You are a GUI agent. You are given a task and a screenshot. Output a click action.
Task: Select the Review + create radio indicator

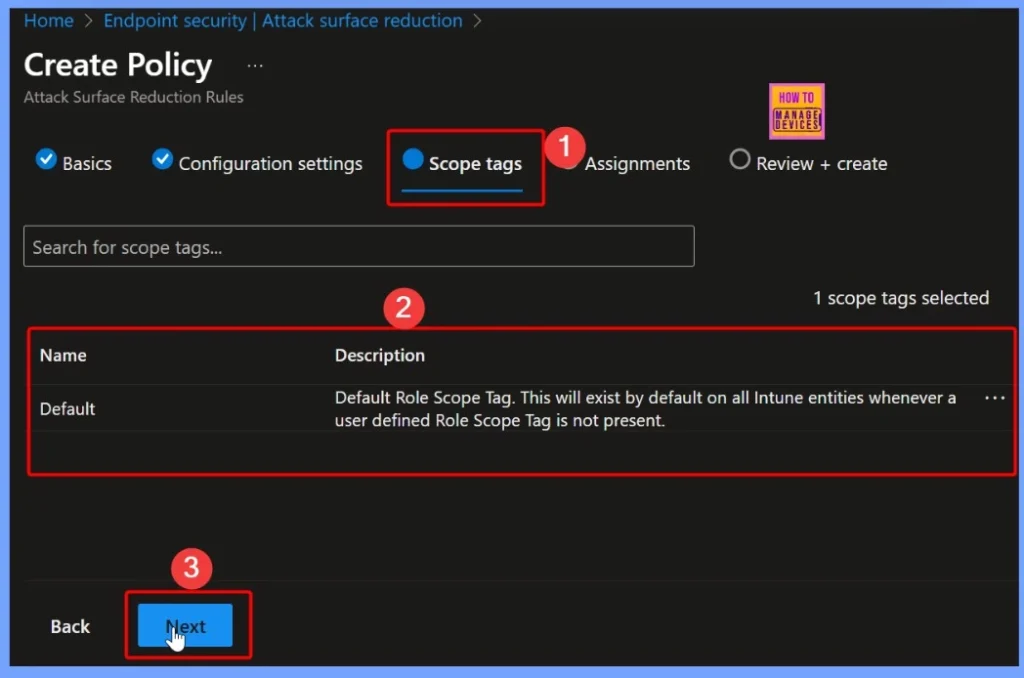pyautogui.click(x=738, y=160)
